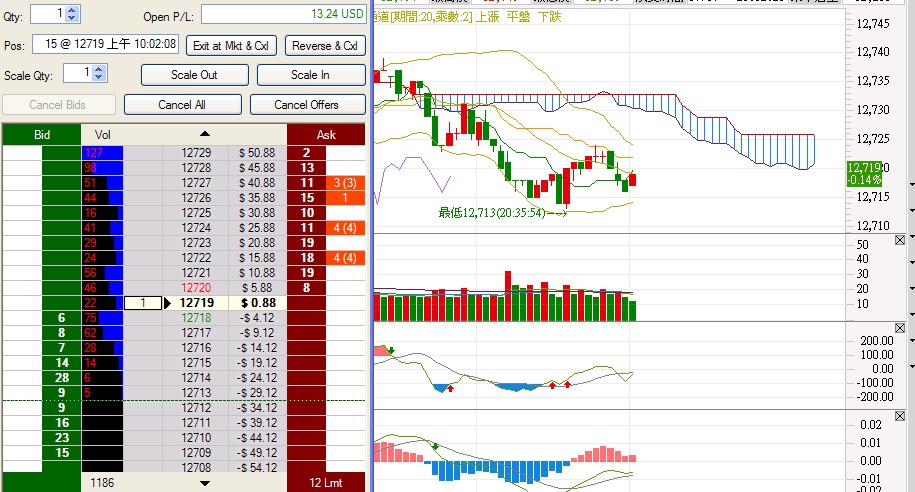Click the Cancel Offers button
915x492 pixels.
(307, 104)
